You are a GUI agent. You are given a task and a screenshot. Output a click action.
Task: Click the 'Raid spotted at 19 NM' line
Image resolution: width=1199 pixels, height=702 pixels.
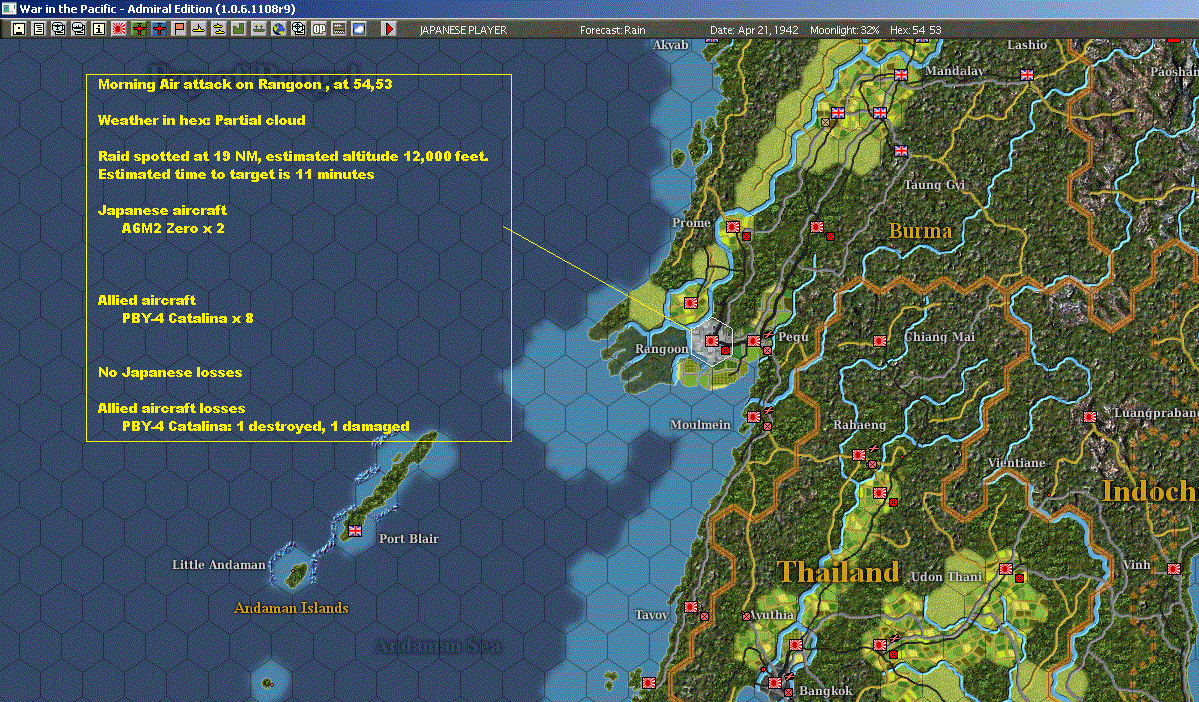point(293,156)
